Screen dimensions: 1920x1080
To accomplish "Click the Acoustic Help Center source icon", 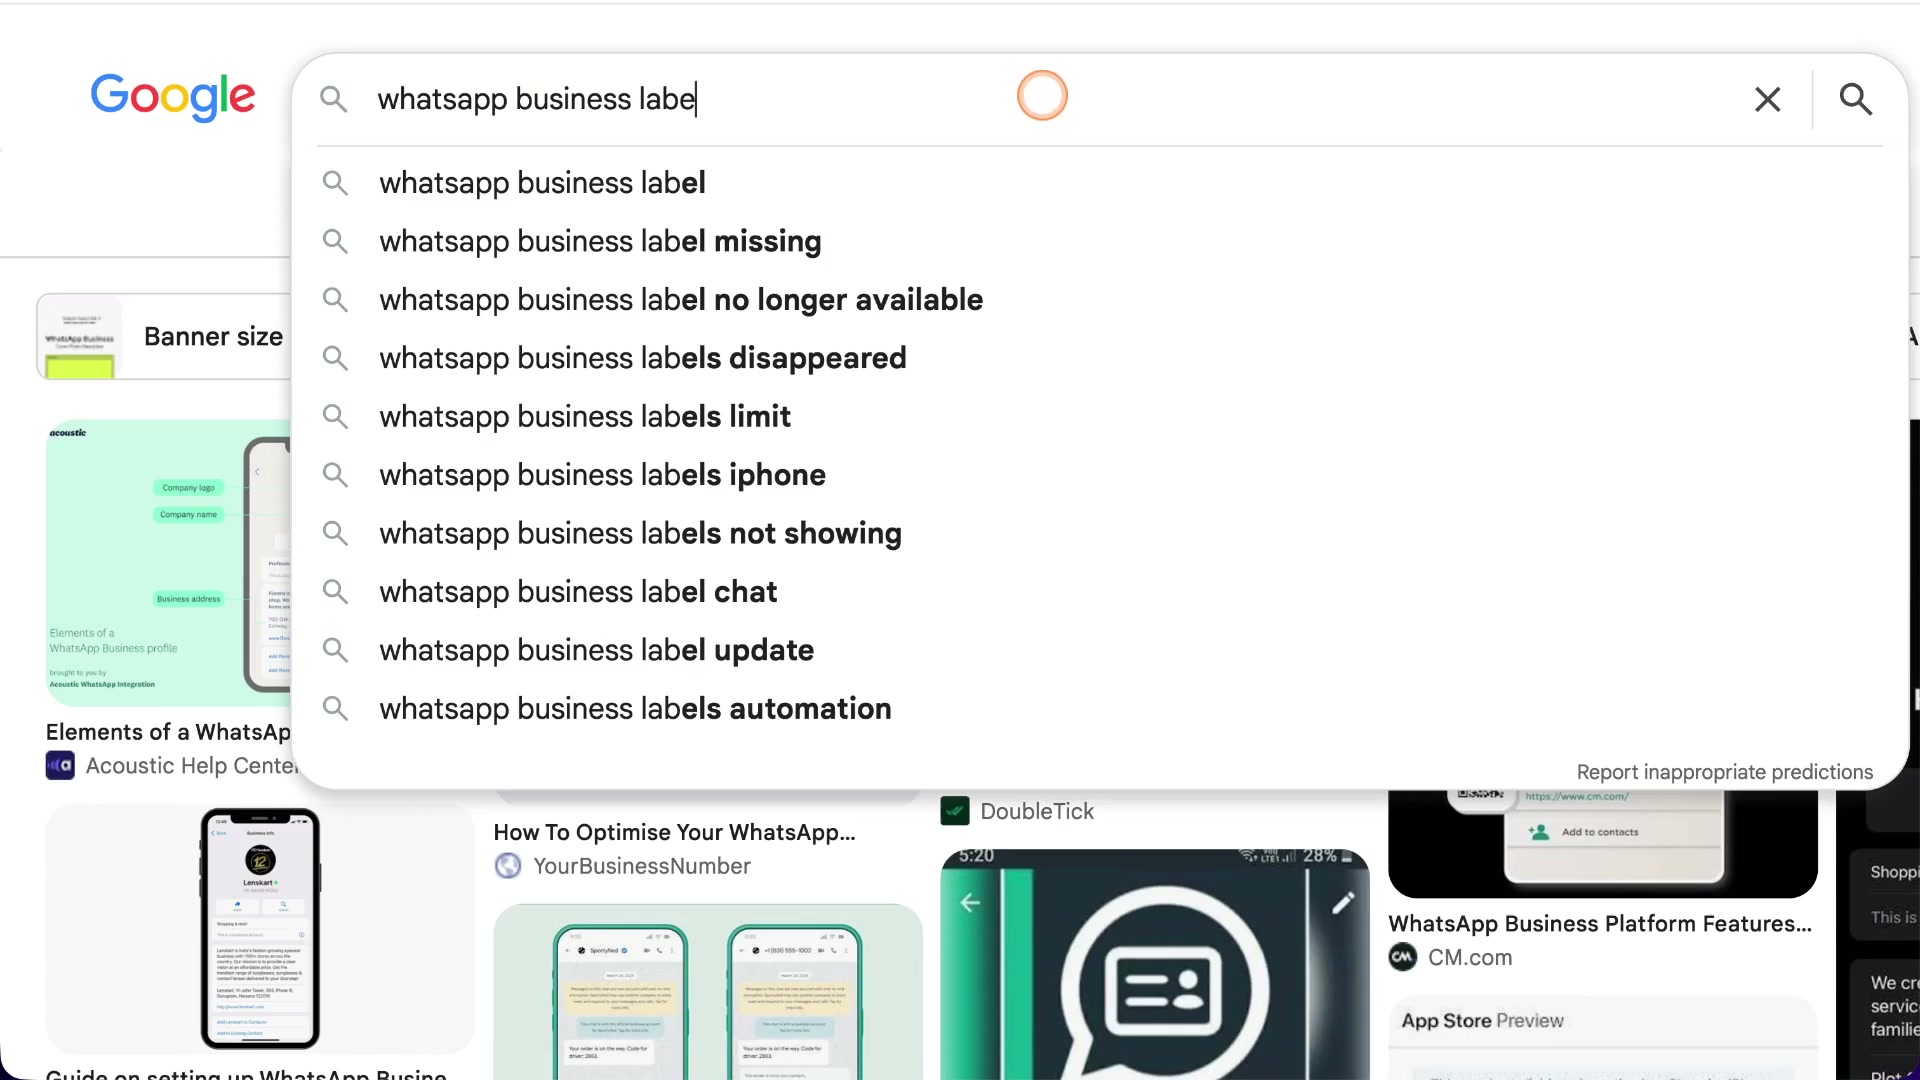I will pyautogui.click(x=60, y=766).
